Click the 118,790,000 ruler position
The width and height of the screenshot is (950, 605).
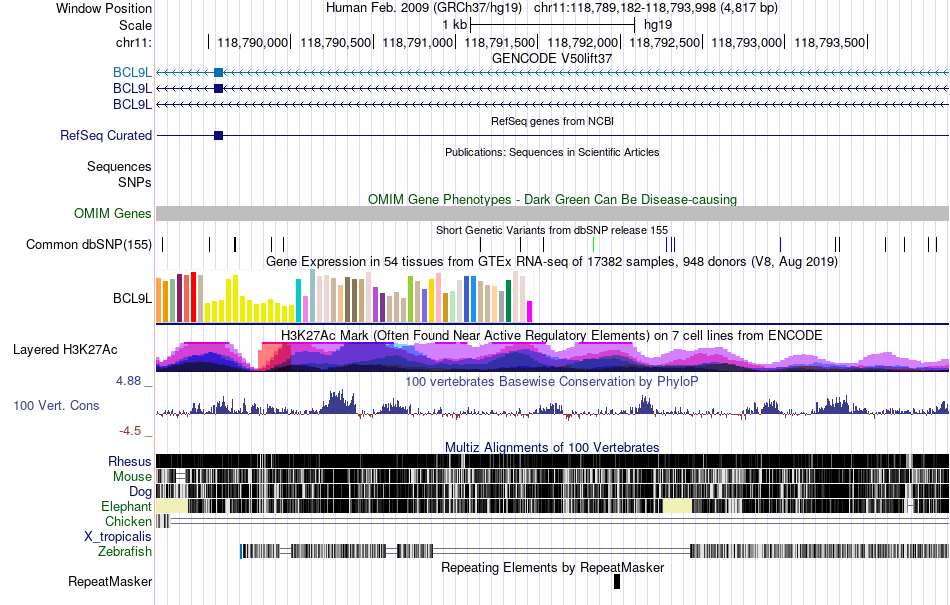point(253,42)
